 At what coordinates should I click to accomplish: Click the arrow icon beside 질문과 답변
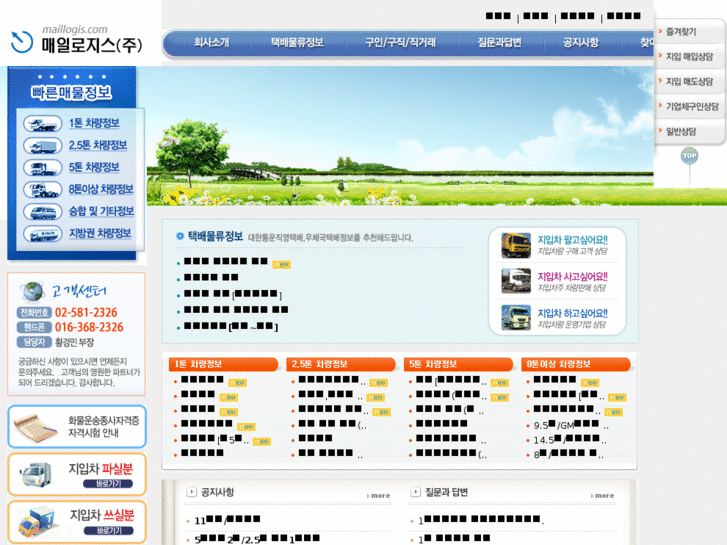pos(415,492)
